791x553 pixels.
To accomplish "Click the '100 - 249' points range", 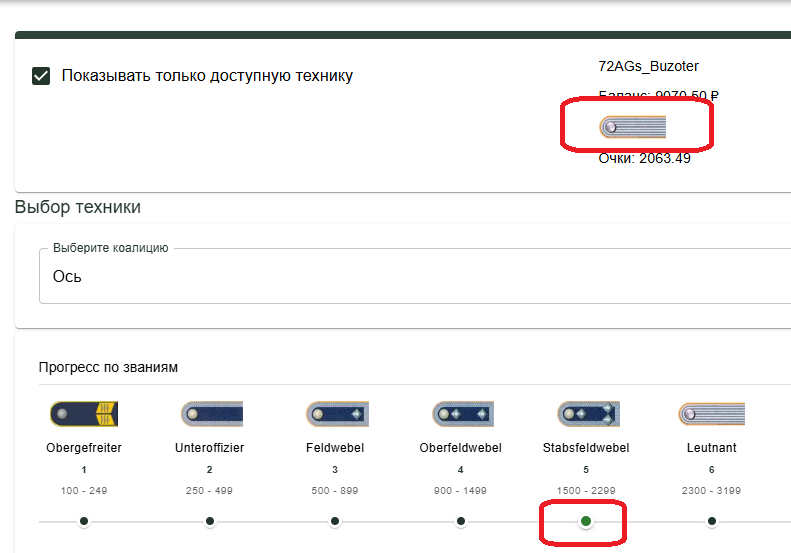I will tap(84, 490).
